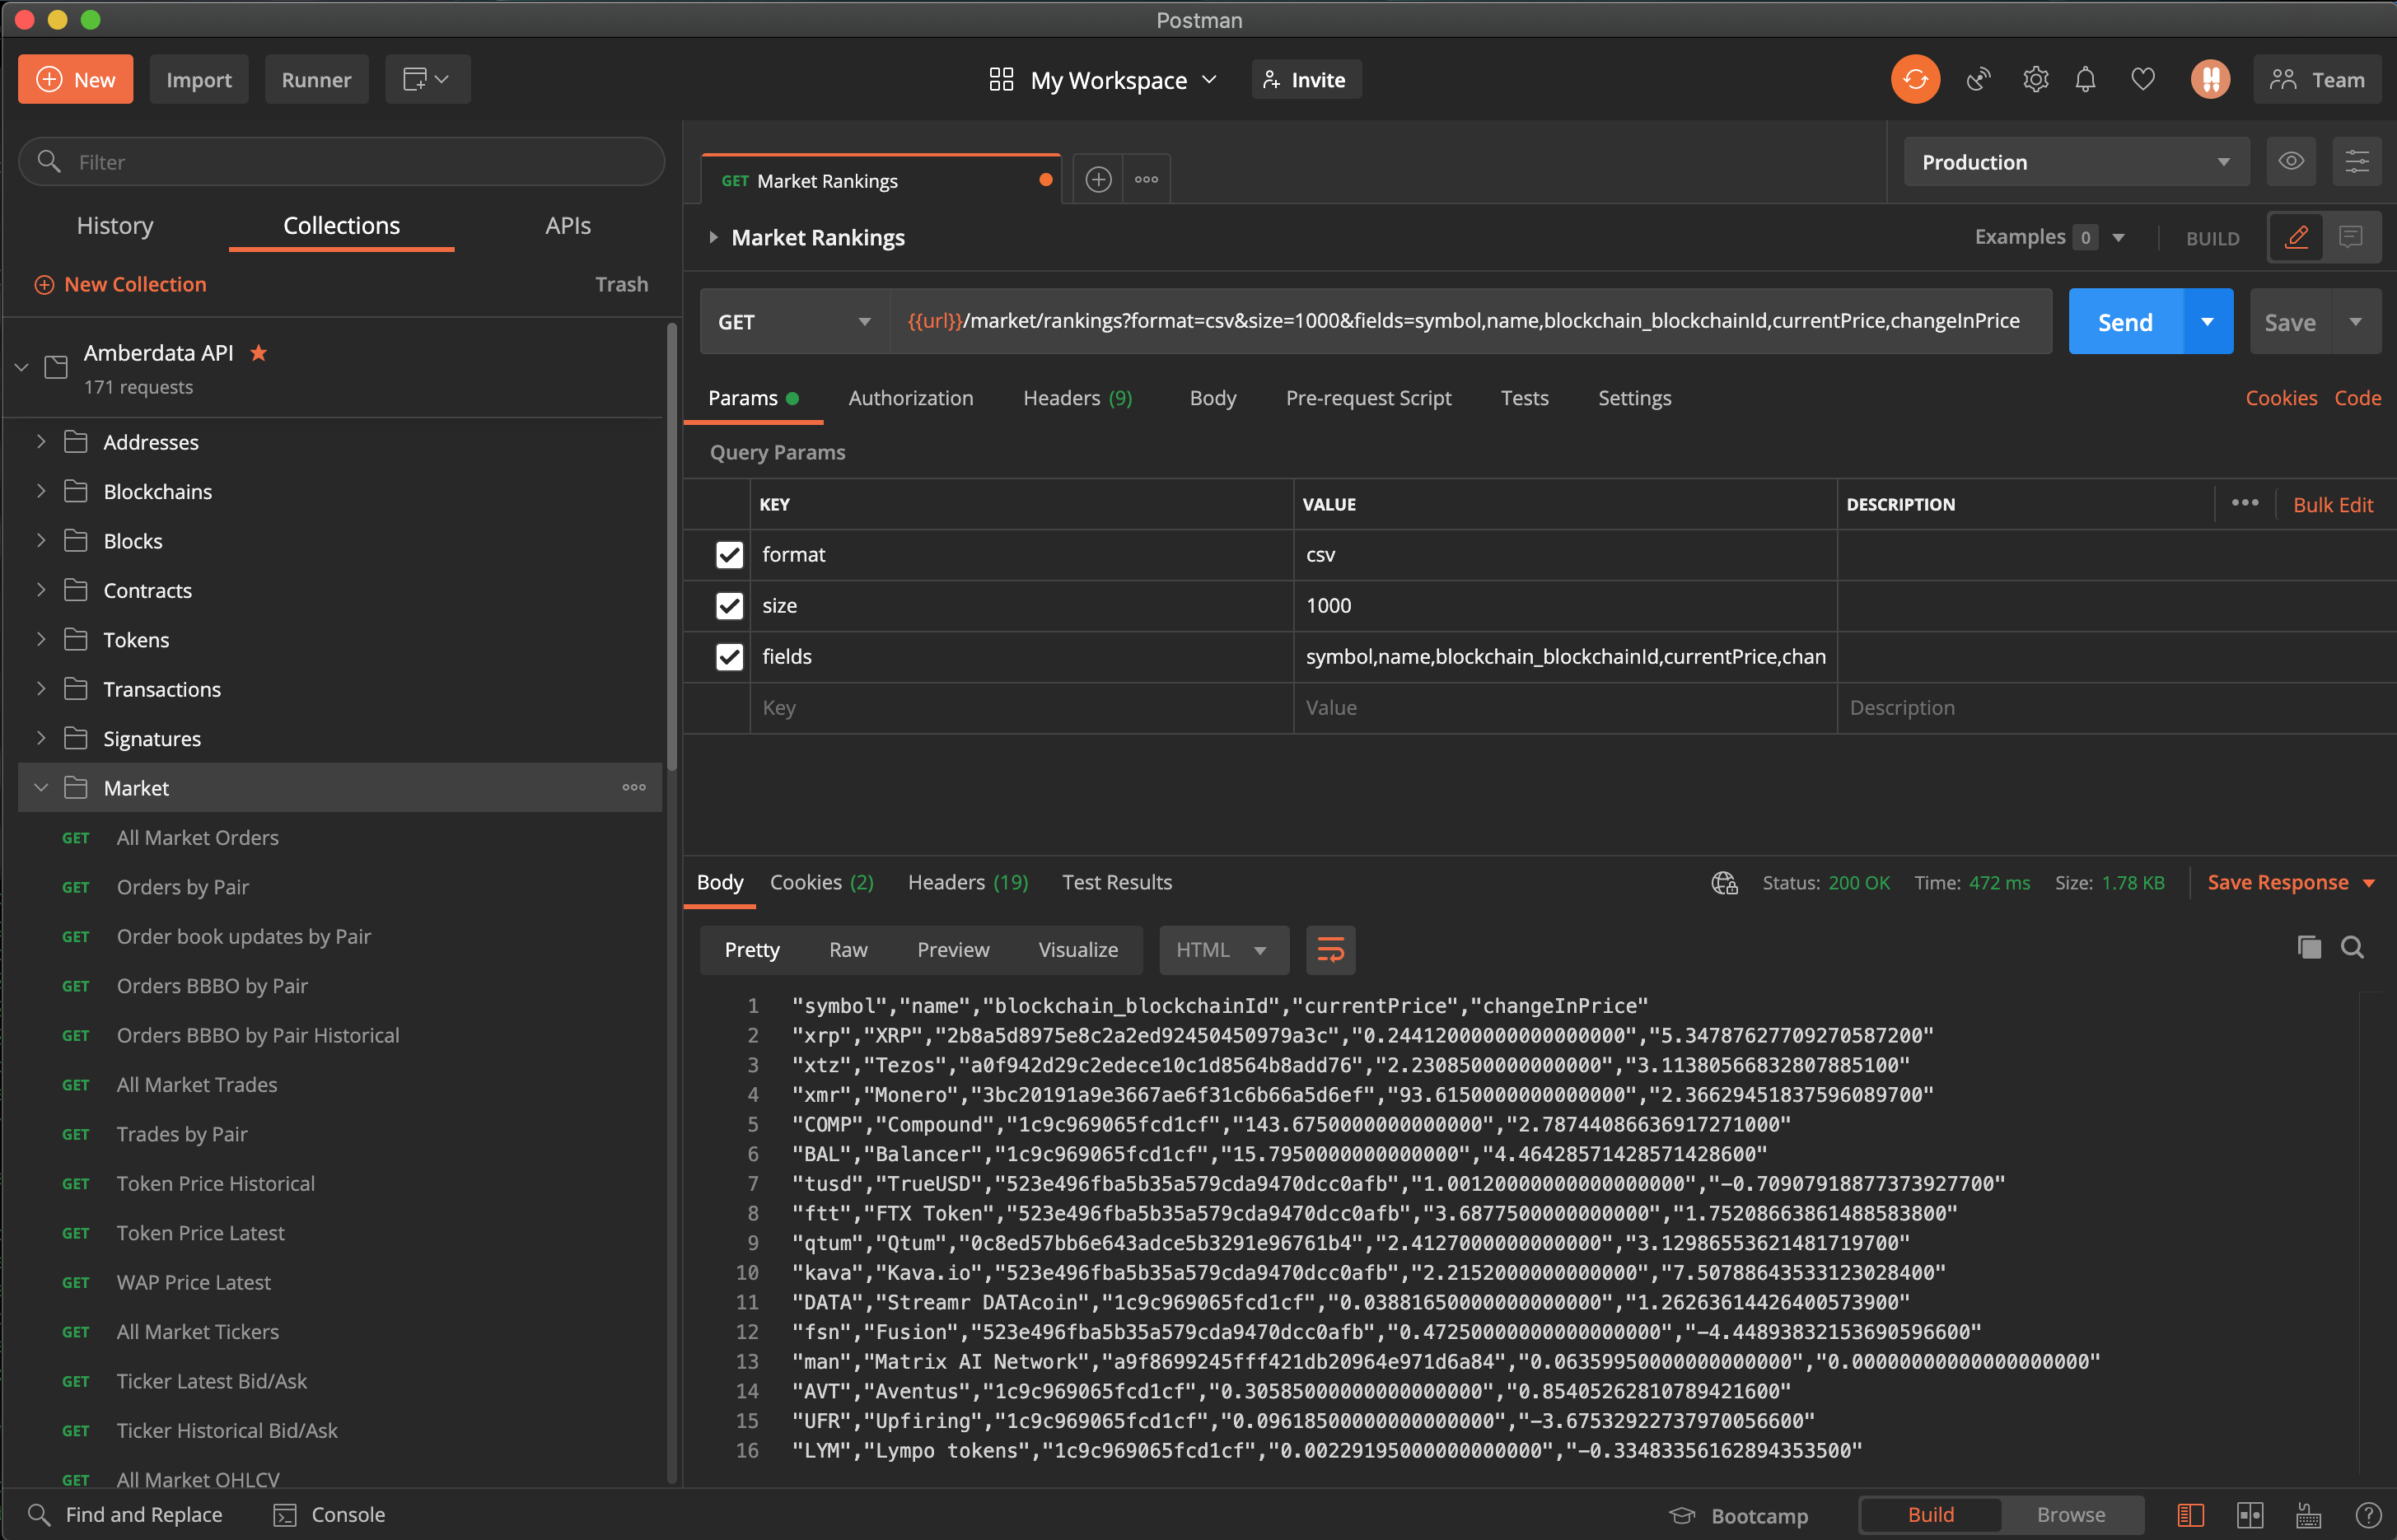Open the query params column options ellipsis
2397x1540 pixels.
(x=2244, y=504)
